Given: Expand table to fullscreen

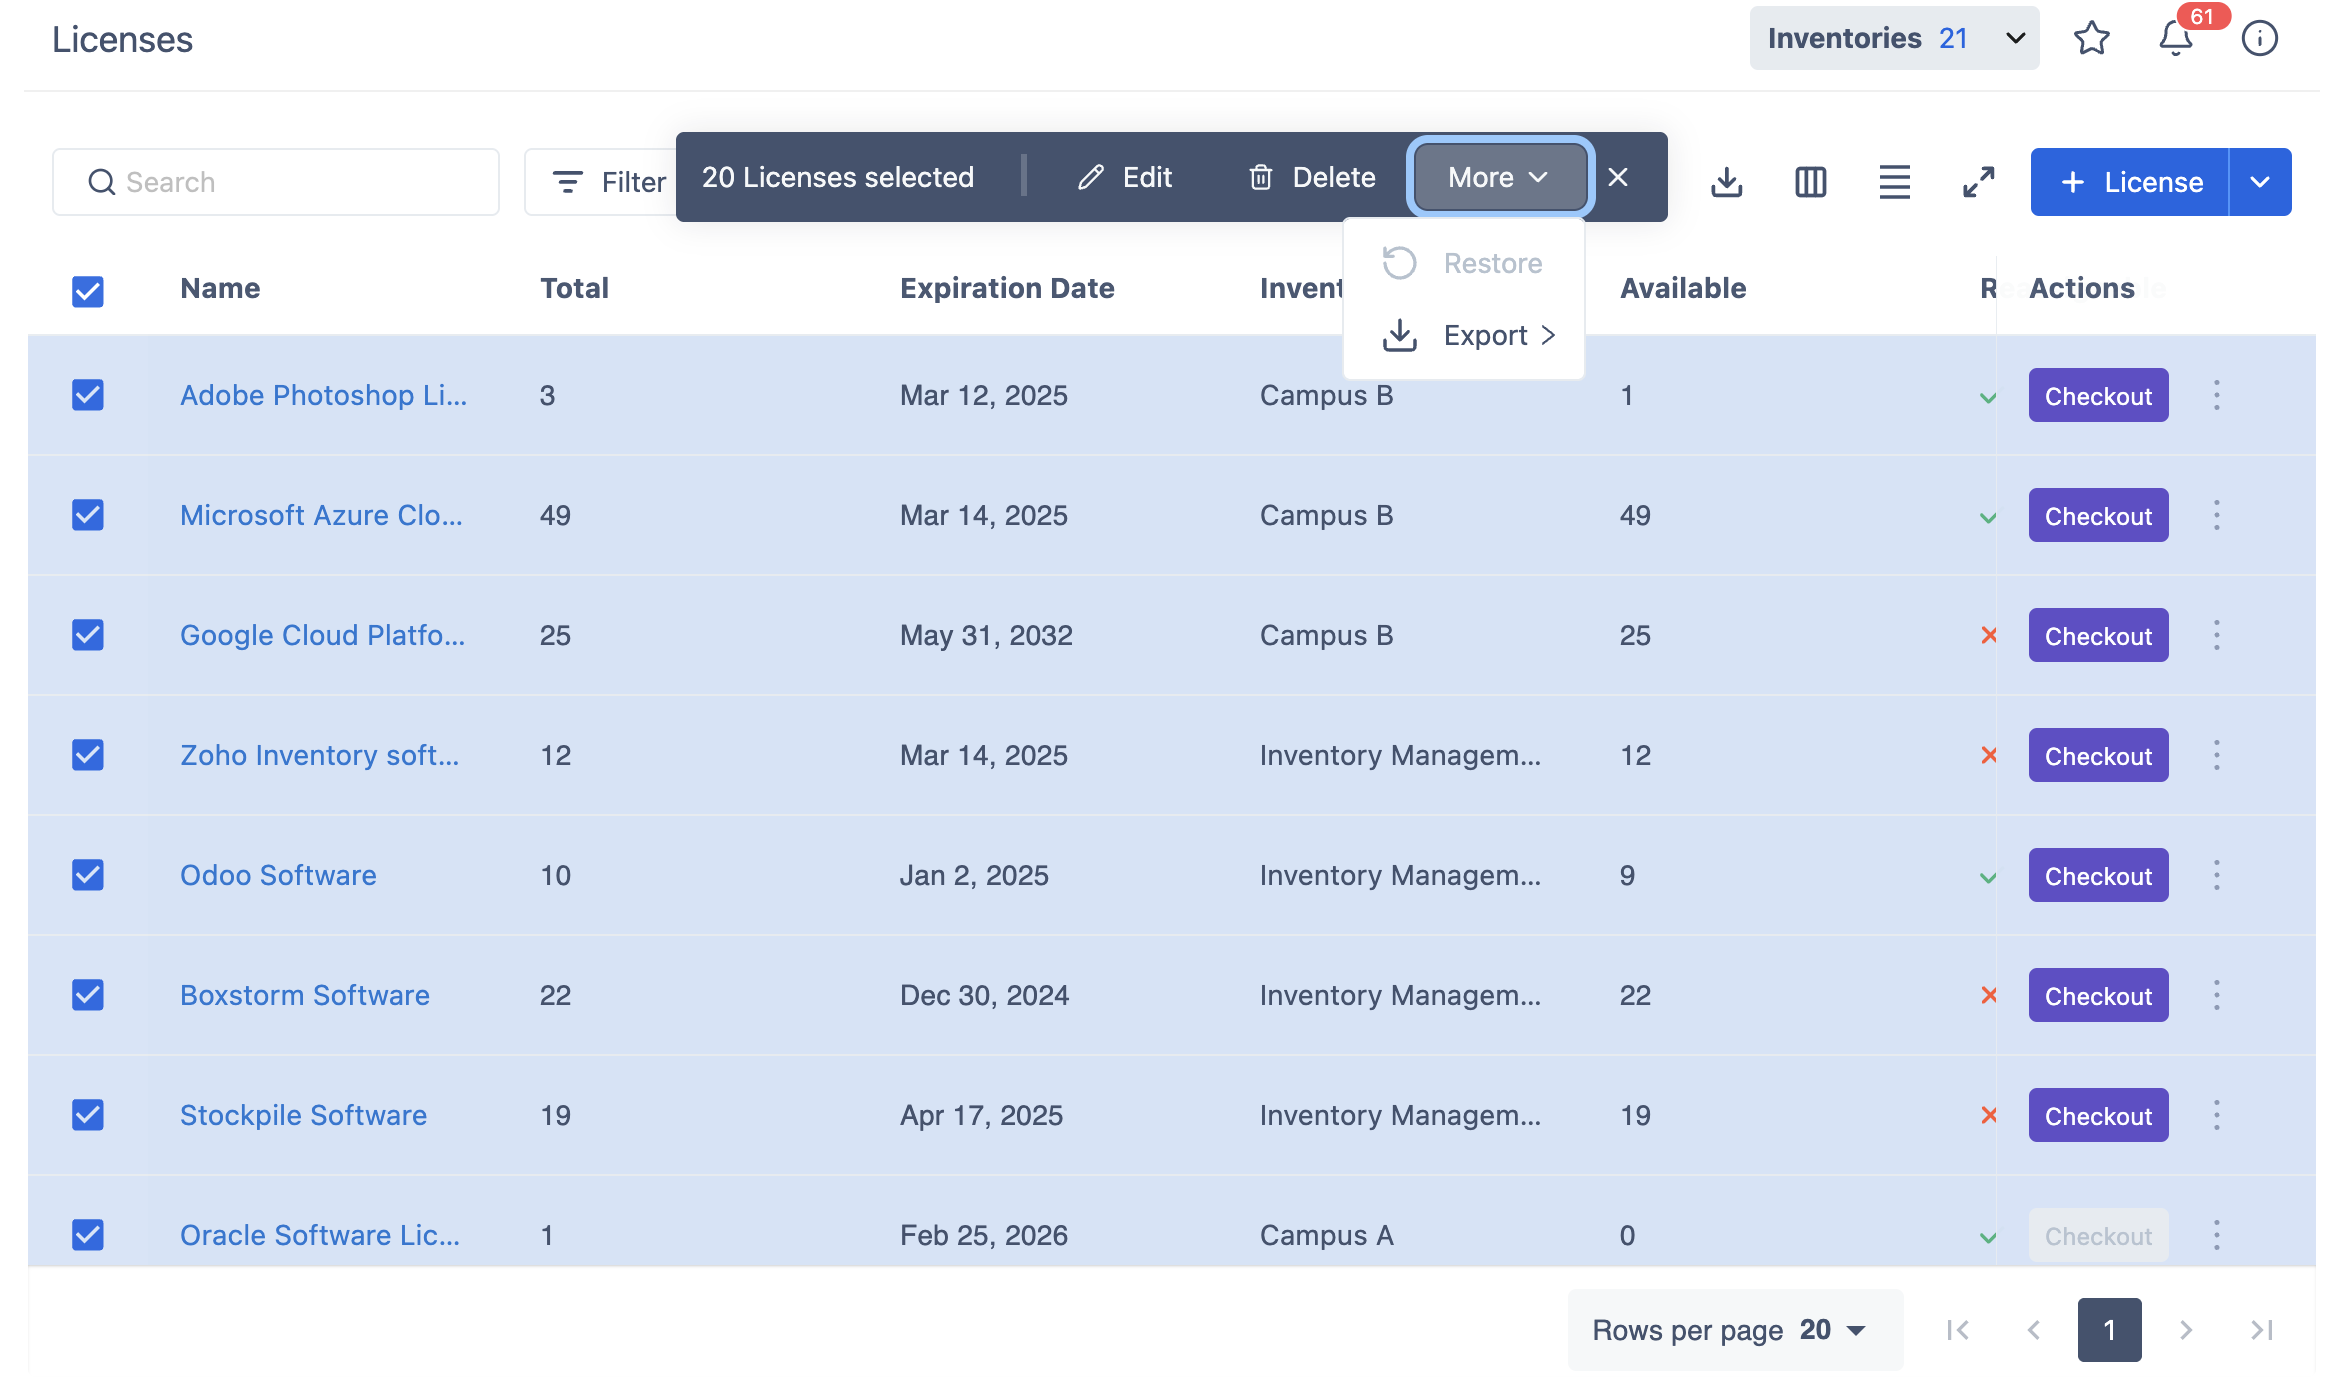Looking at the screenshot, I should click(x=1978, y=182).
